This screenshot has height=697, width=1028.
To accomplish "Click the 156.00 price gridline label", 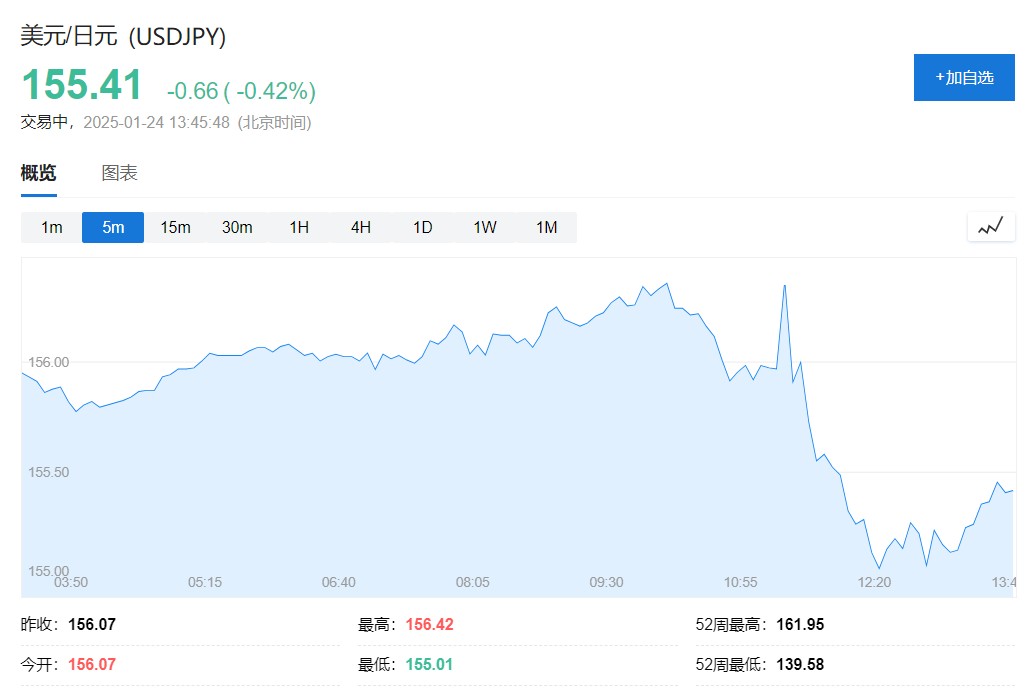I will point(49,362).
